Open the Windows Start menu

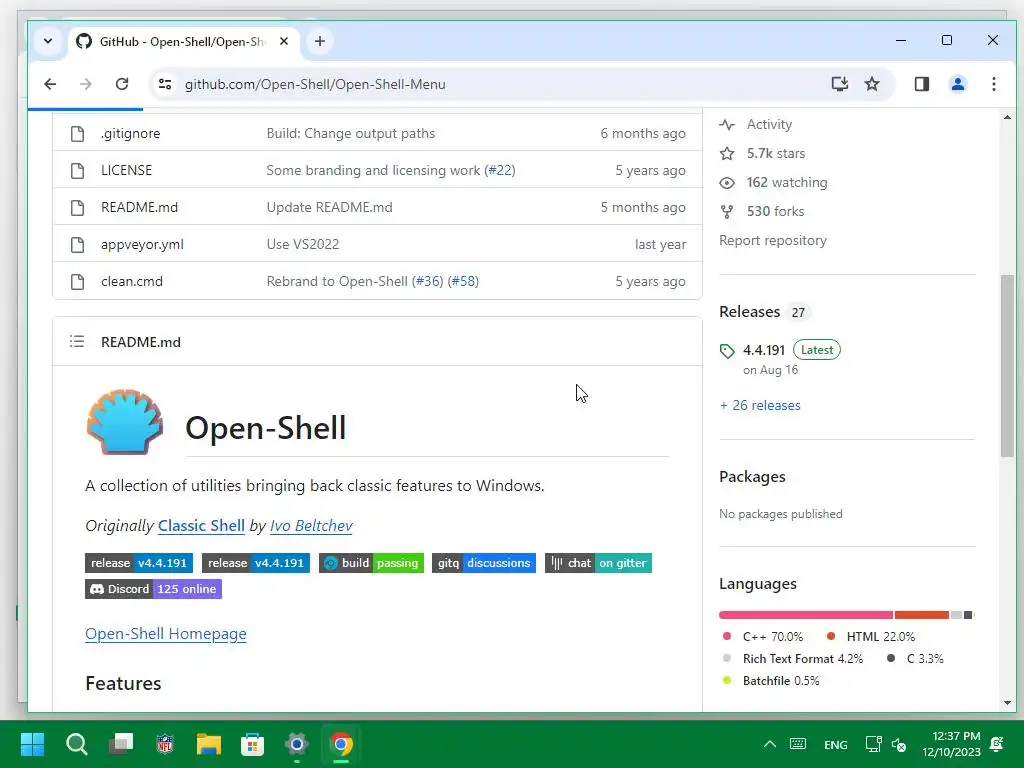point(32,744)
